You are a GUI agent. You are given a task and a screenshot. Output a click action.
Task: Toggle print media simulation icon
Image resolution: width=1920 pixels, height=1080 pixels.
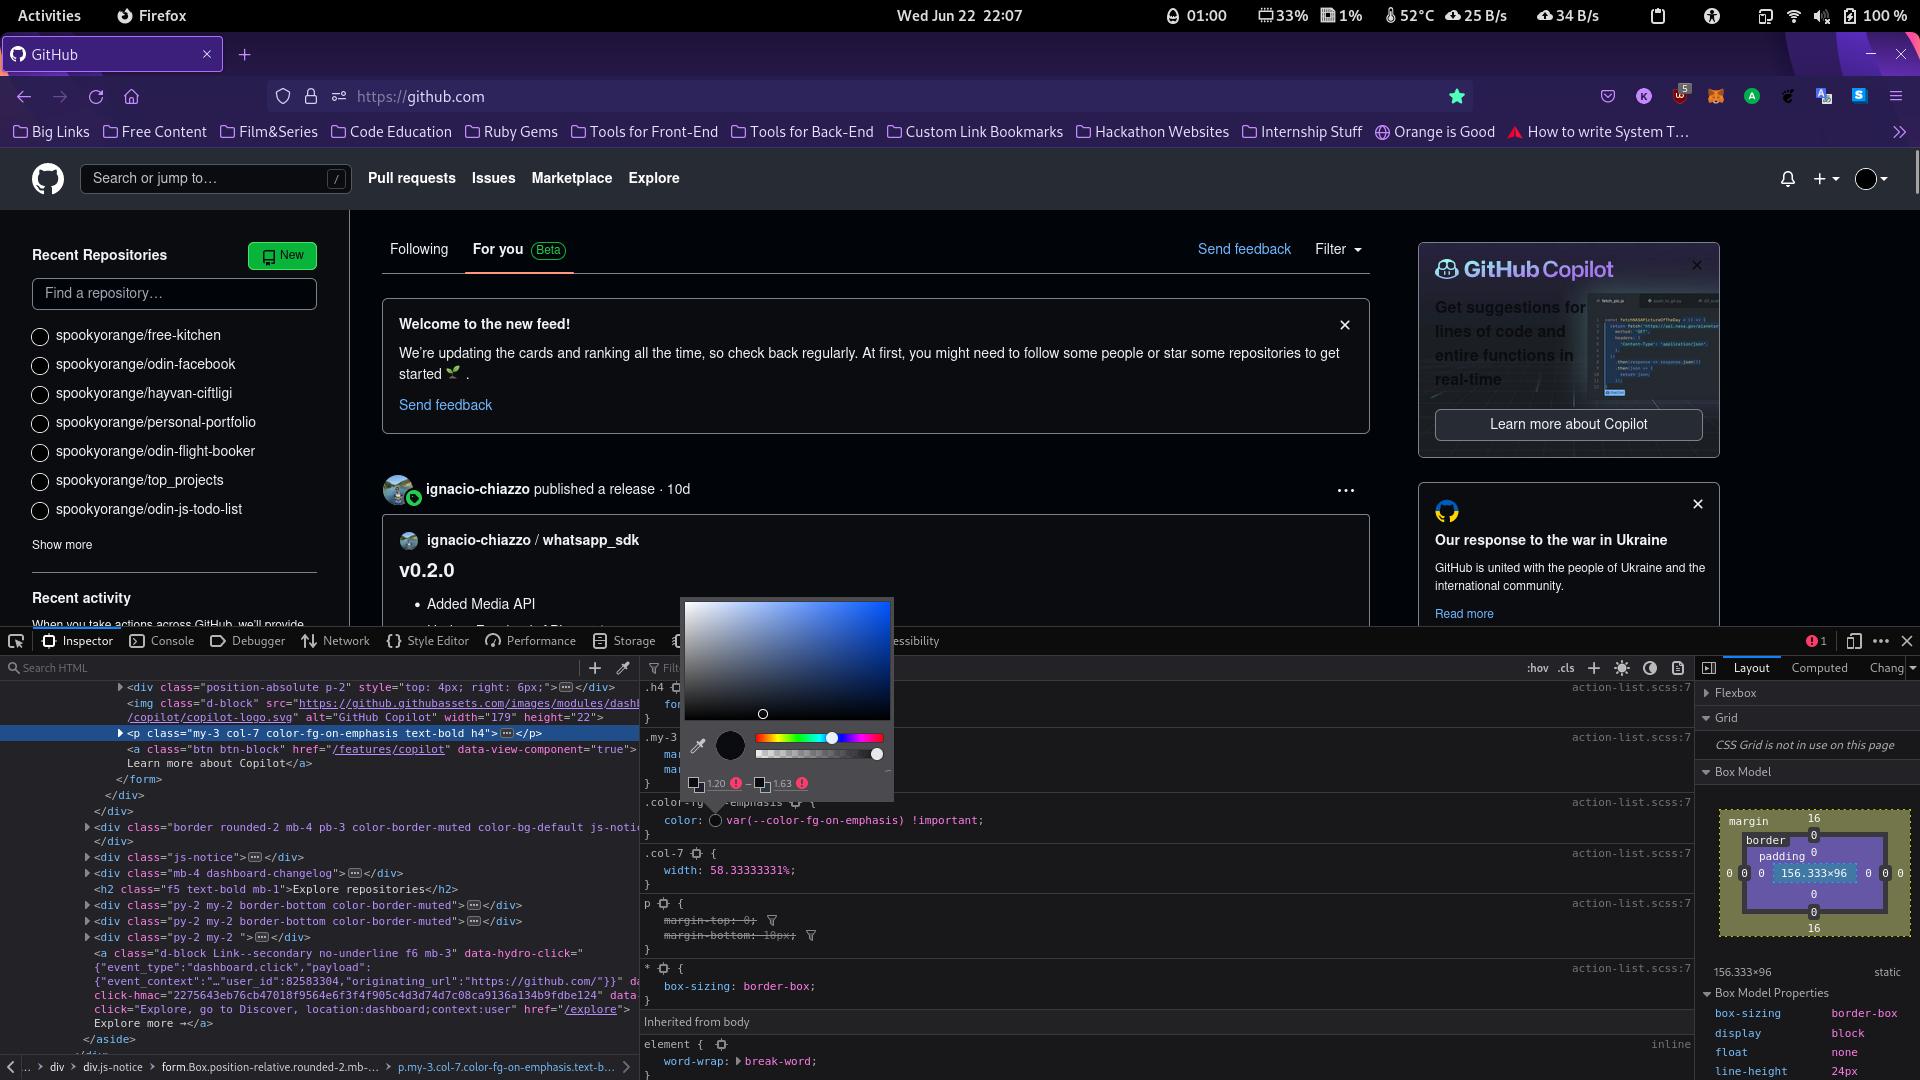click(1678, 668)
